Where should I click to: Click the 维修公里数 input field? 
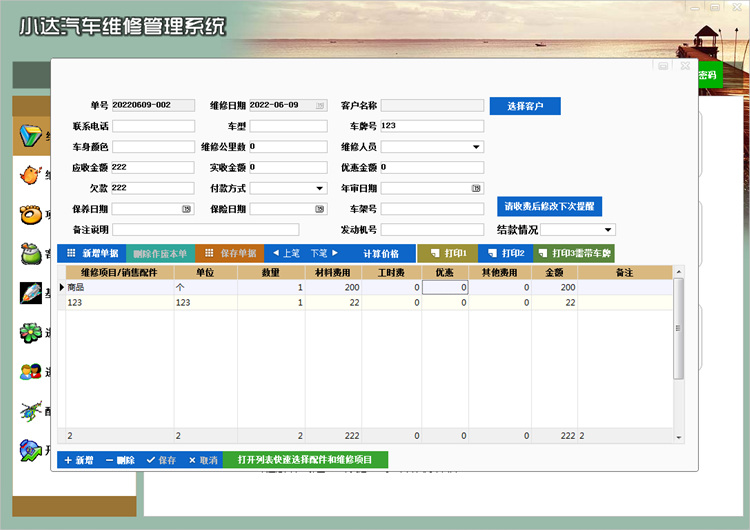288,147
